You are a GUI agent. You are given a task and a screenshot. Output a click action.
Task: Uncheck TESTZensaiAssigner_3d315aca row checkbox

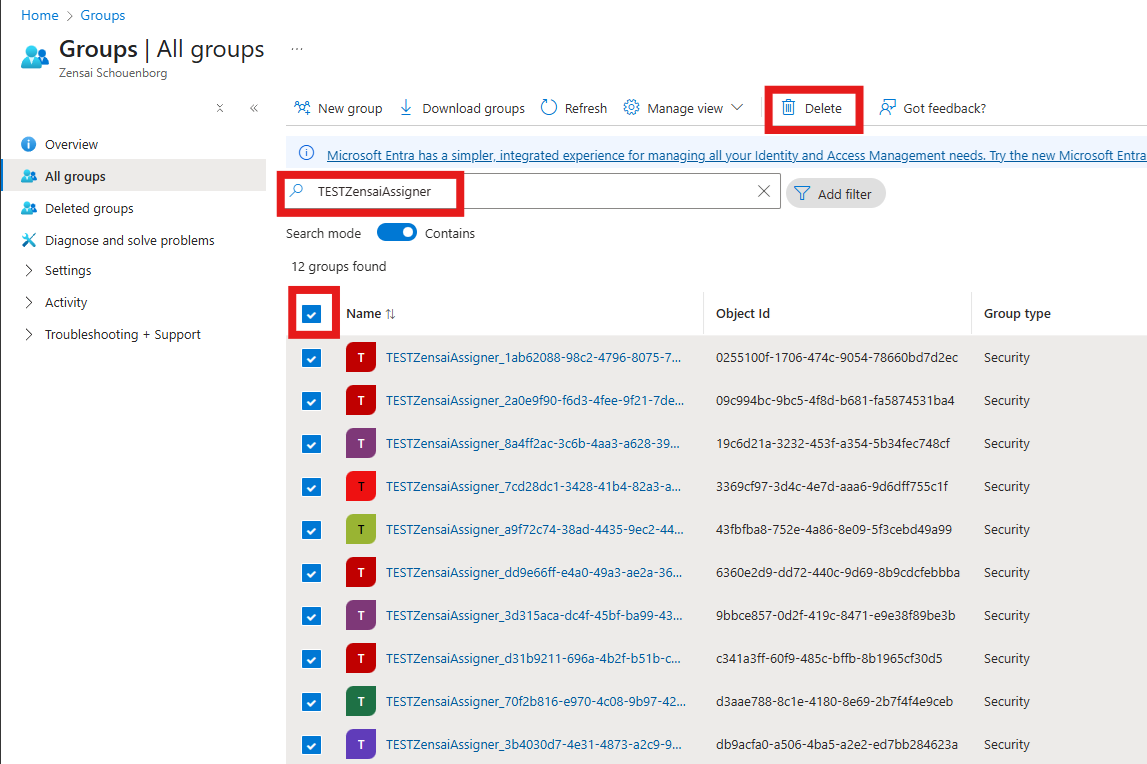click(x=312, y=617)
